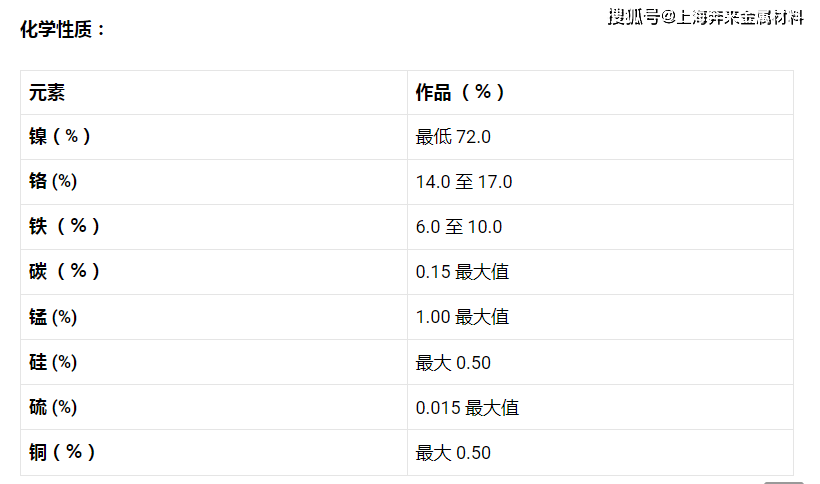The width and height of the screenshot is (820, 484).
Task: Select the 作品（%） column header cell
Action: tap(600, 93)
